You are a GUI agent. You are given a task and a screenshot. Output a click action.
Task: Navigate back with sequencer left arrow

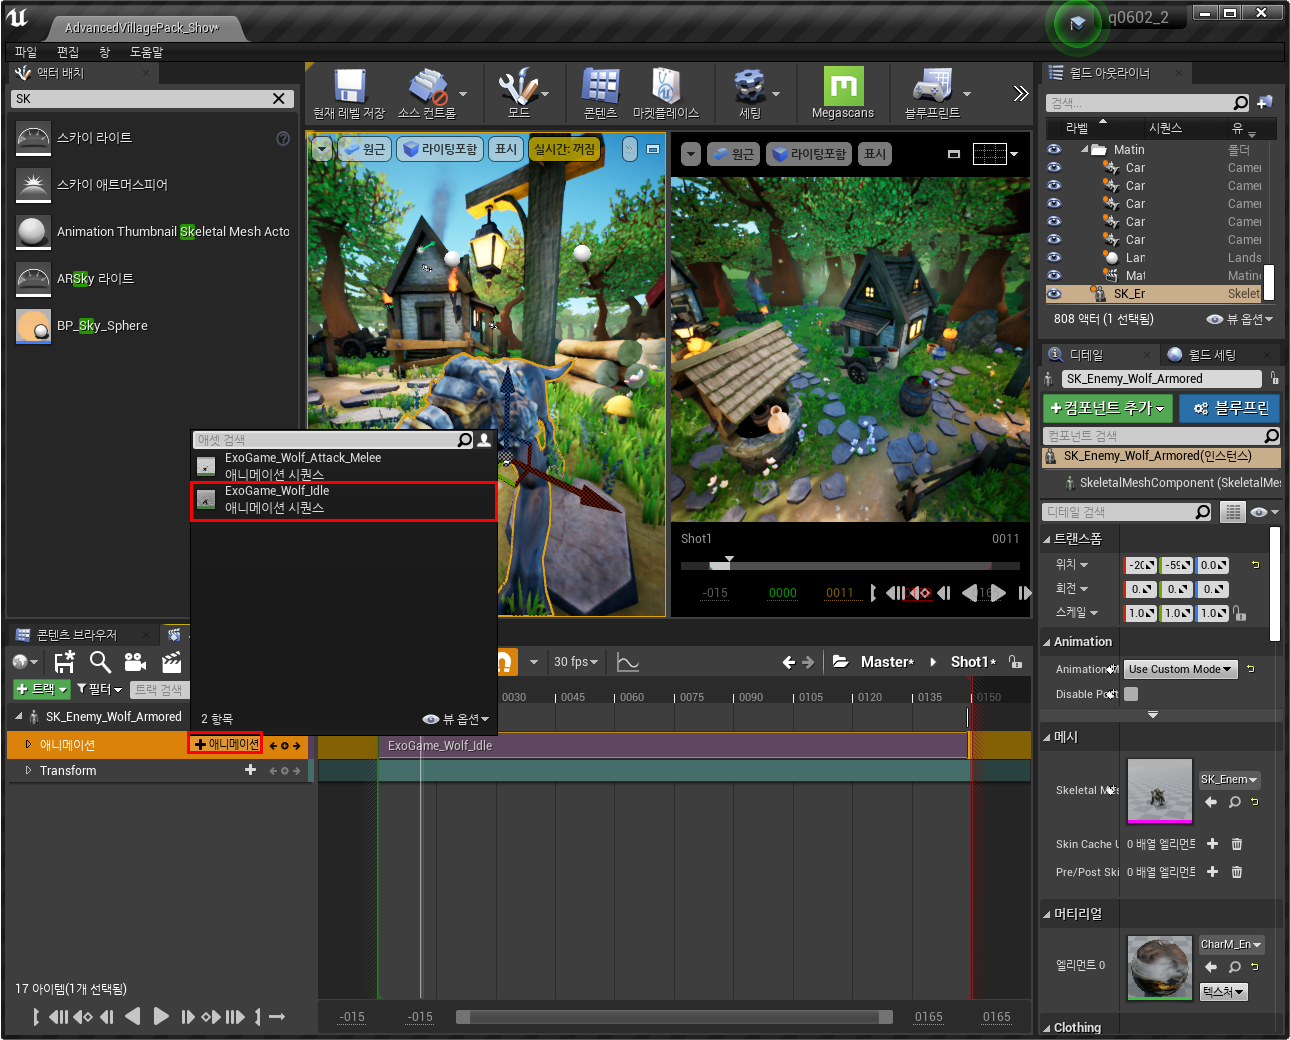click(x=789, y=662)
